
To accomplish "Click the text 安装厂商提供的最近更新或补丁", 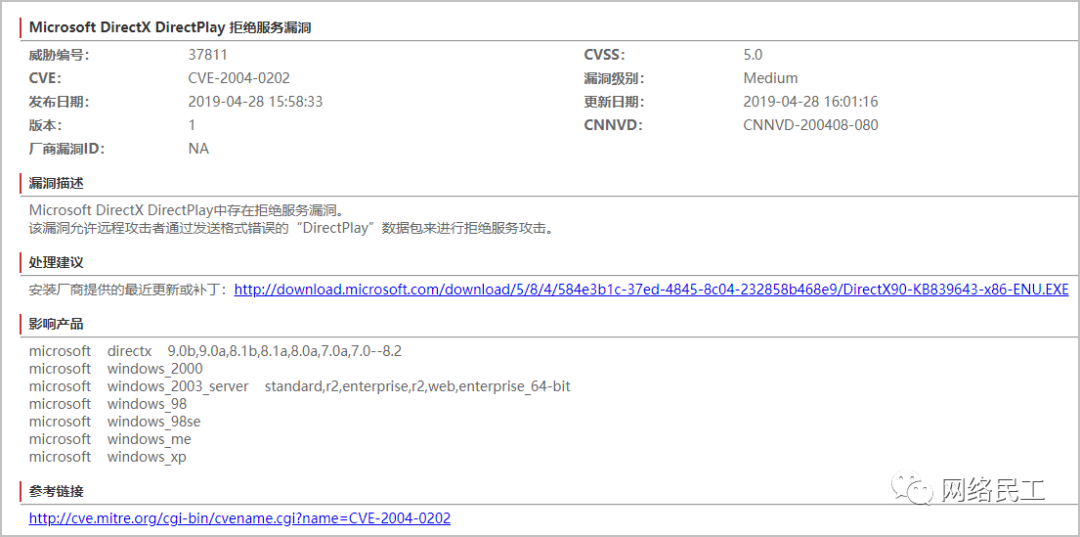I will 128,289.
